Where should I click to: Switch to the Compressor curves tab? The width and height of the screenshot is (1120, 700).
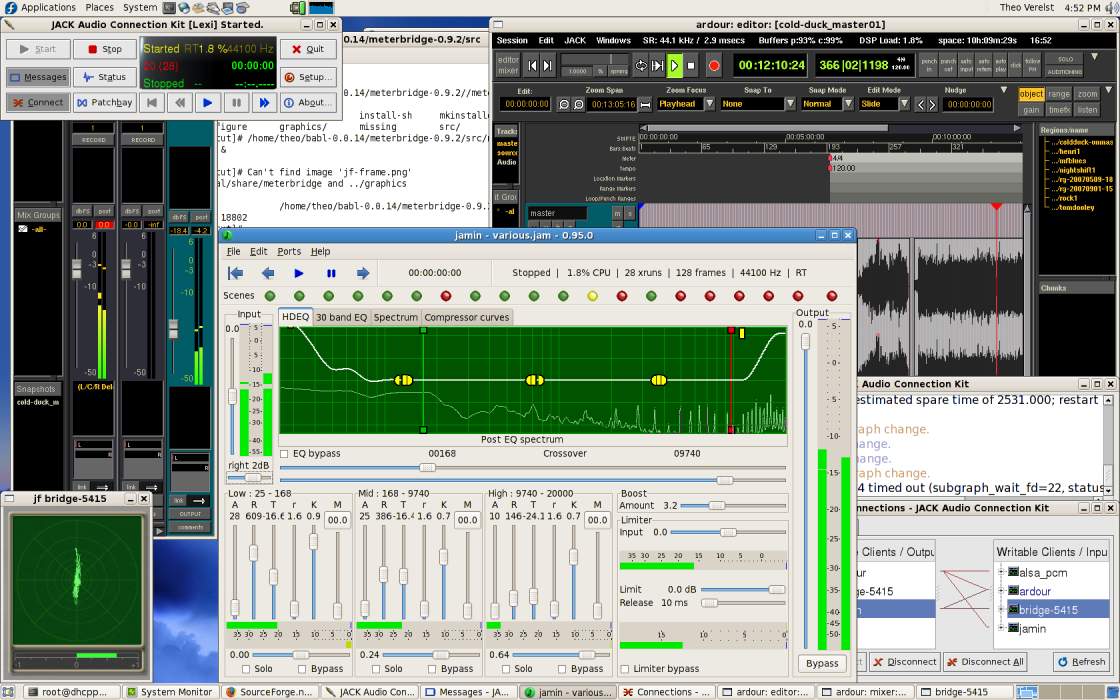click(466, 317)
